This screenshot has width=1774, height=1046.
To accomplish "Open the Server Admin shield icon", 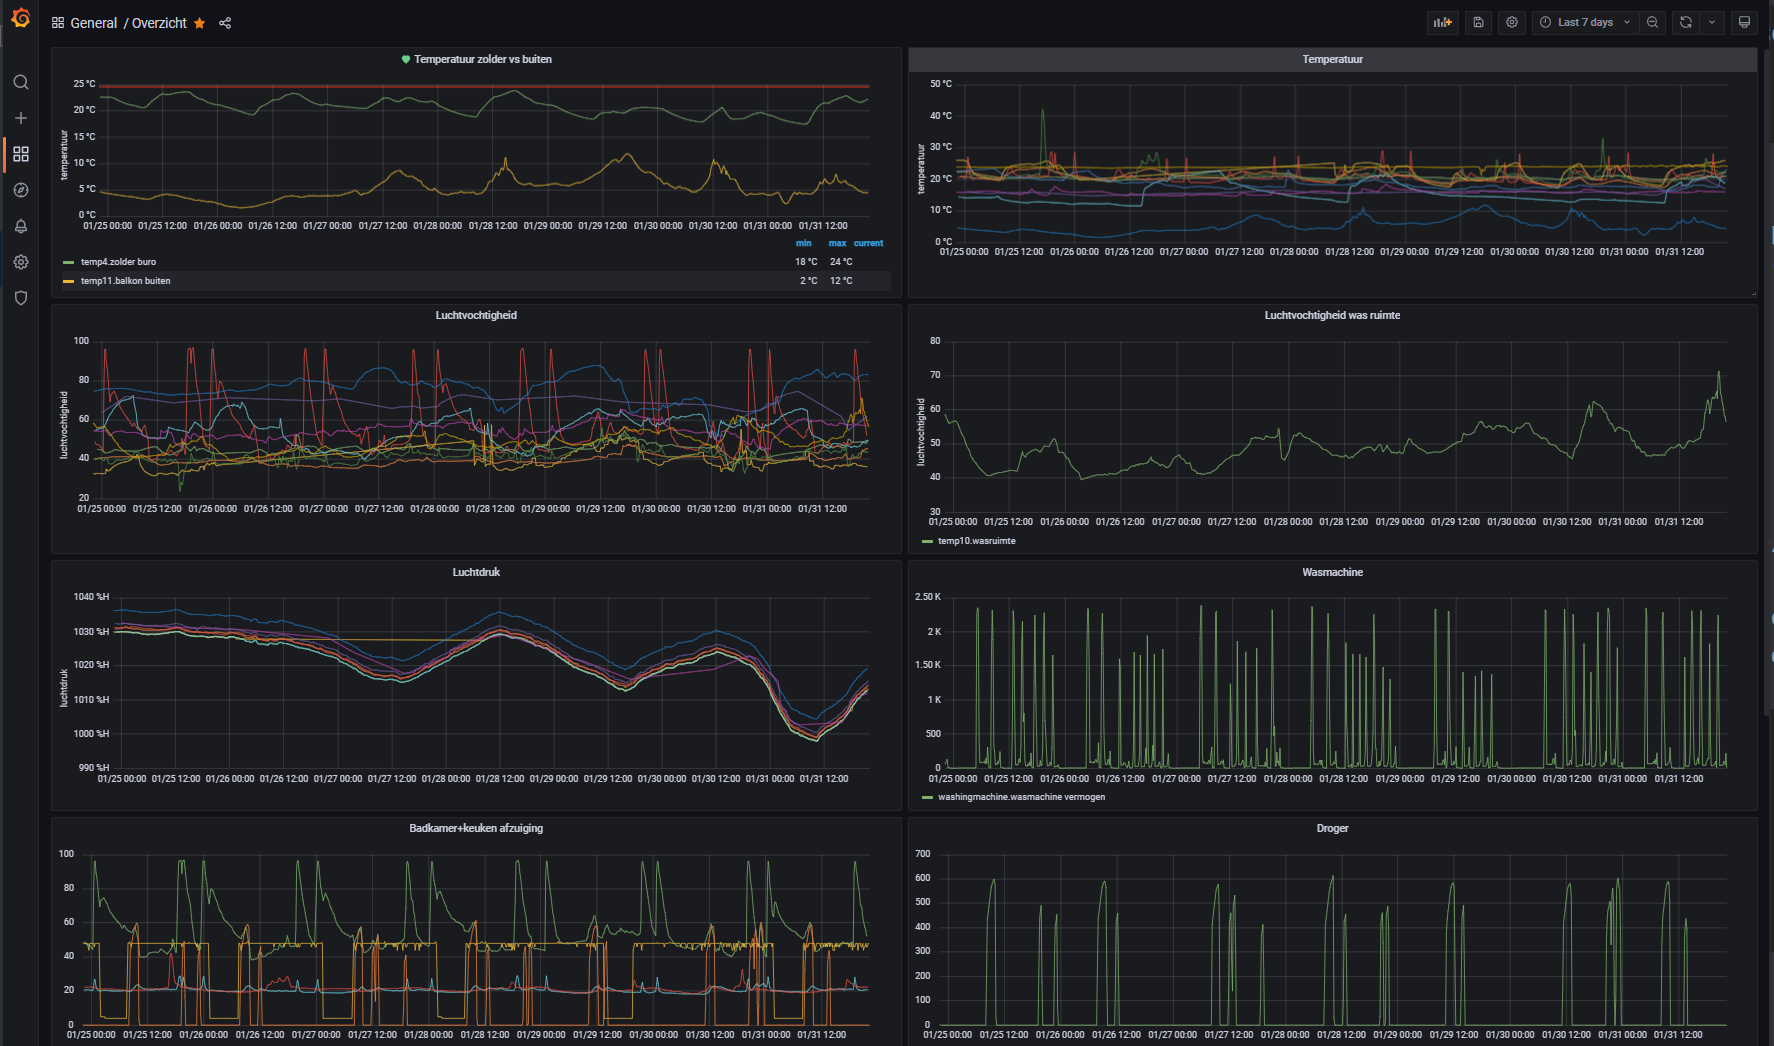I will (x=21, y=298).
